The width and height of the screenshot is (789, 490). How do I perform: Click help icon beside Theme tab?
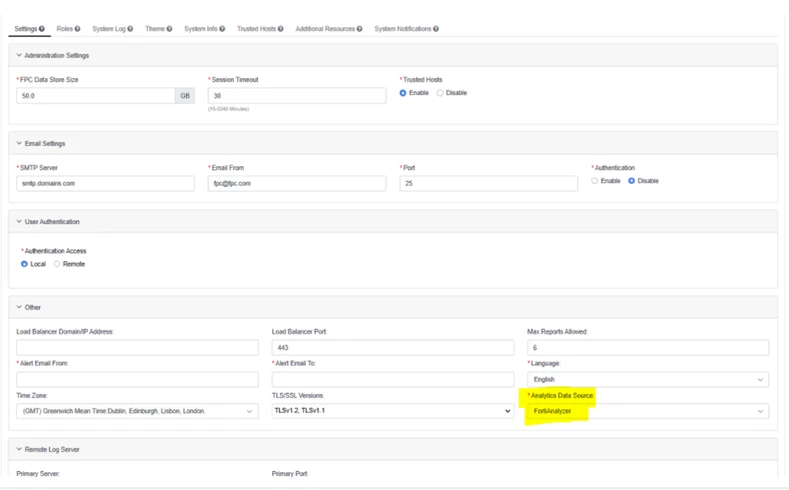point(170,29)
